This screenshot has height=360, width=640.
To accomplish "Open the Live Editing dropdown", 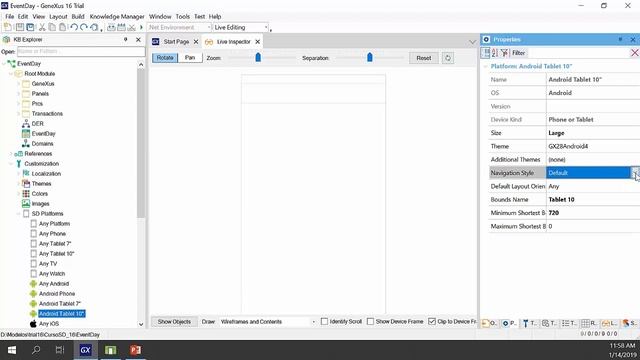I will 266,27.
